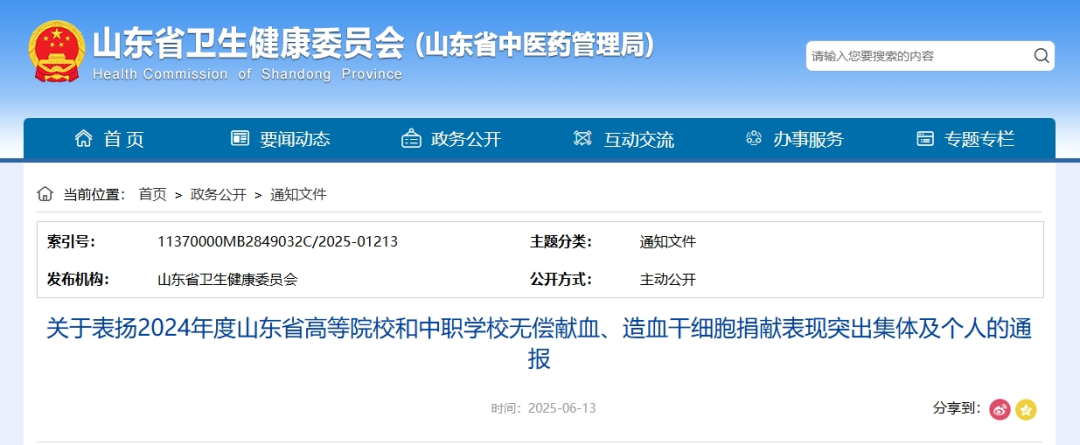
Task: Click the Health Commission of Shandong Province subtitle
Action: [247, 74]
